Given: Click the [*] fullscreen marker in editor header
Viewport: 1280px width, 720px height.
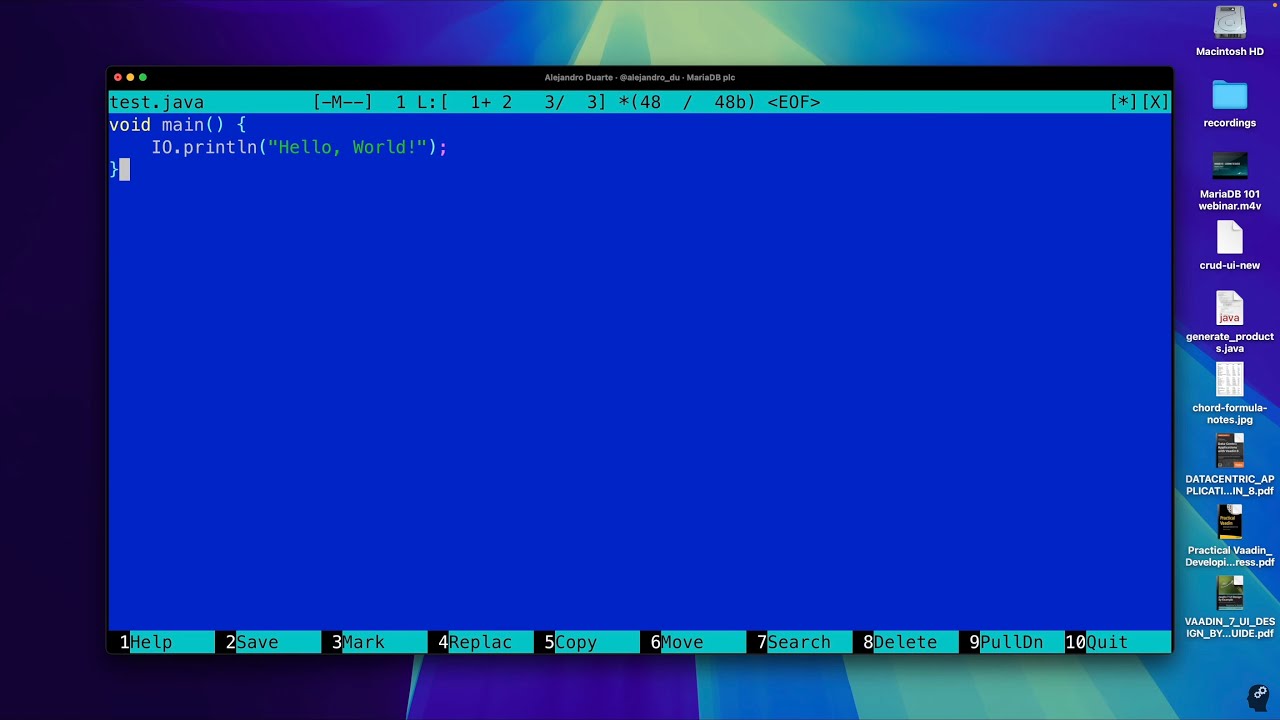Looking at the screenshot, I should click(1123, 102).
